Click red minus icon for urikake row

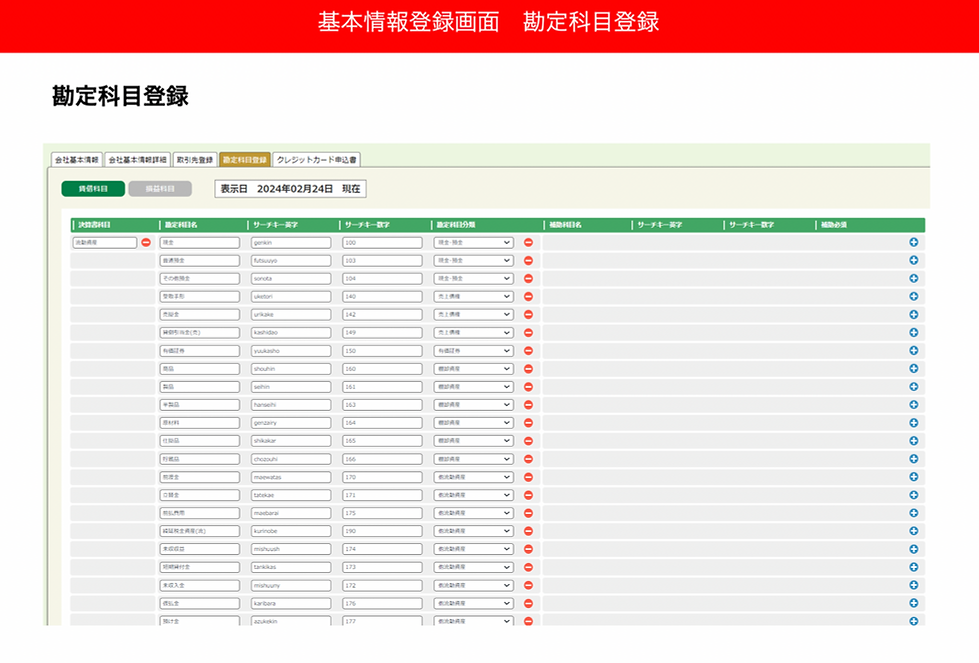coord(528,315)
